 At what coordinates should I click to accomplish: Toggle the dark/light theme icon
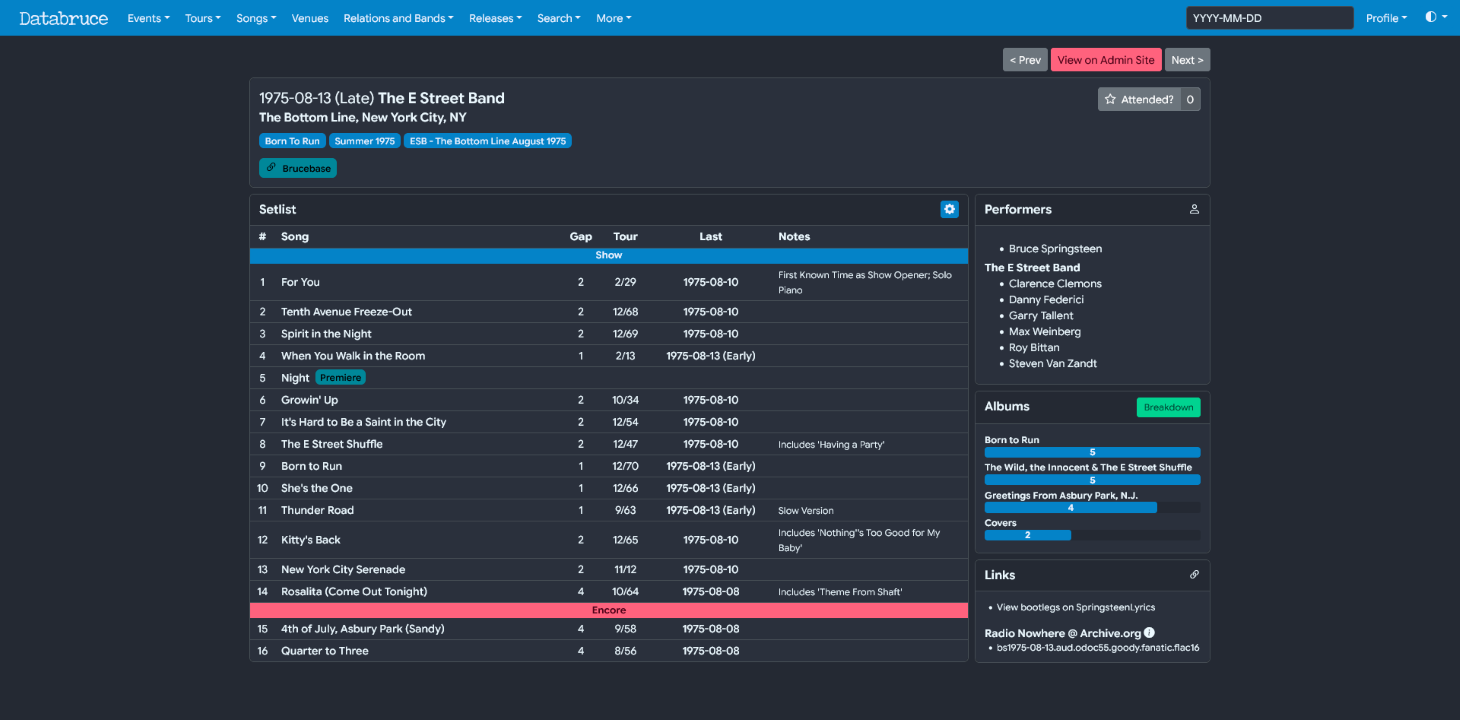(1431, 17)
